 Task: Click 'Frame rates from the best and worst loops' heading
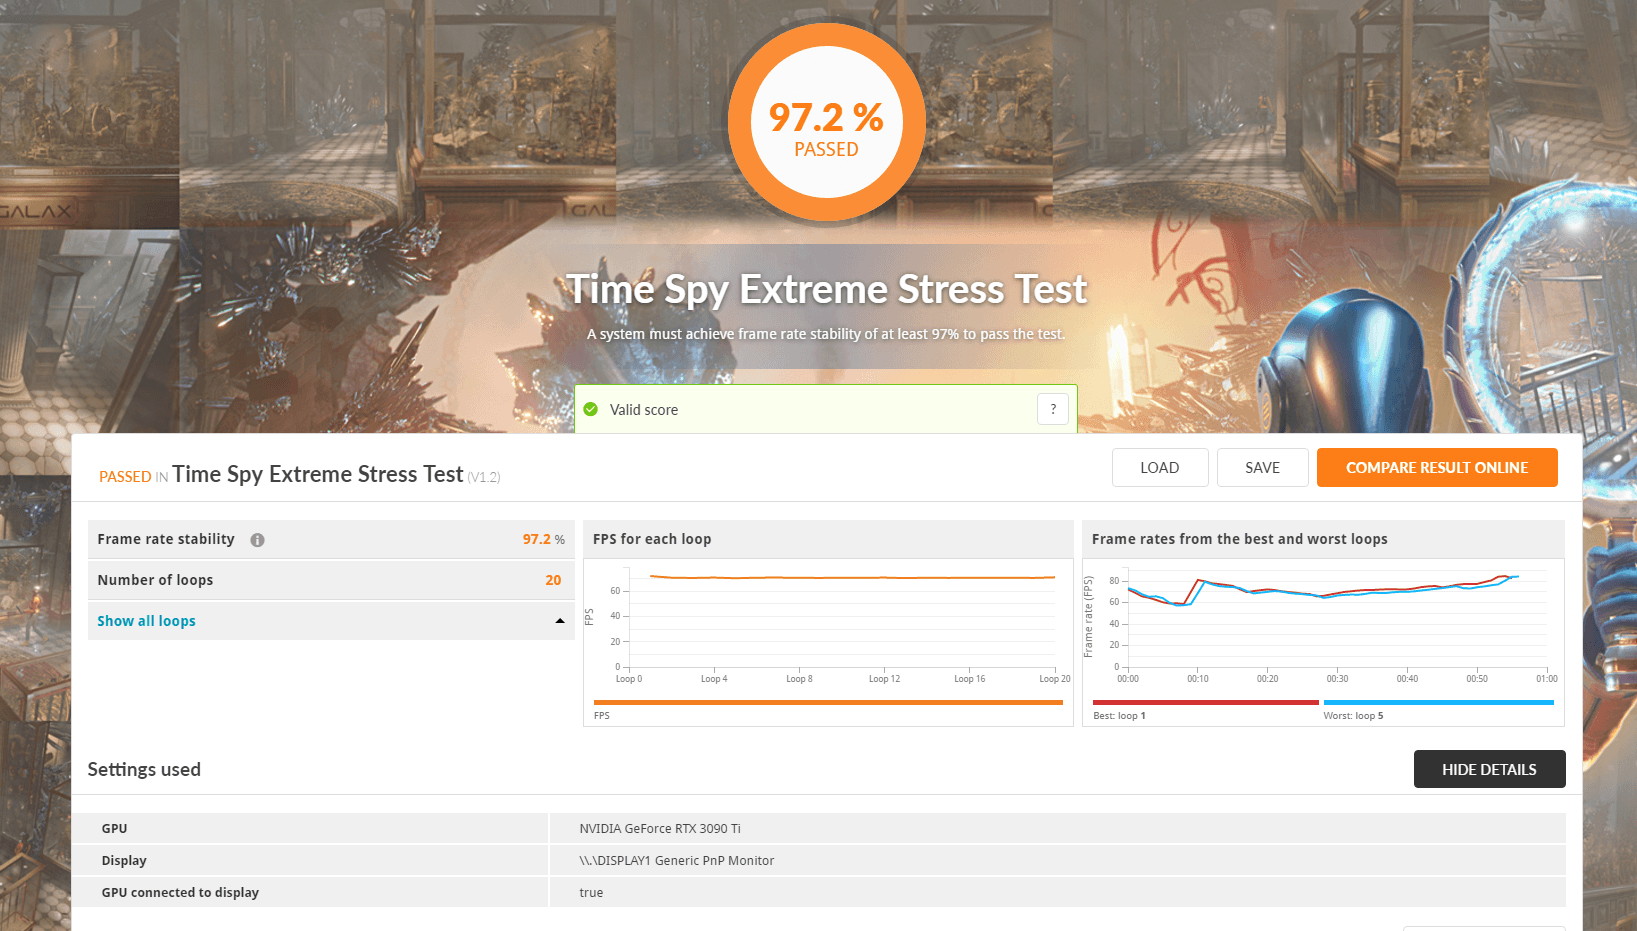pyautogui.click(x=1239, y=539)
